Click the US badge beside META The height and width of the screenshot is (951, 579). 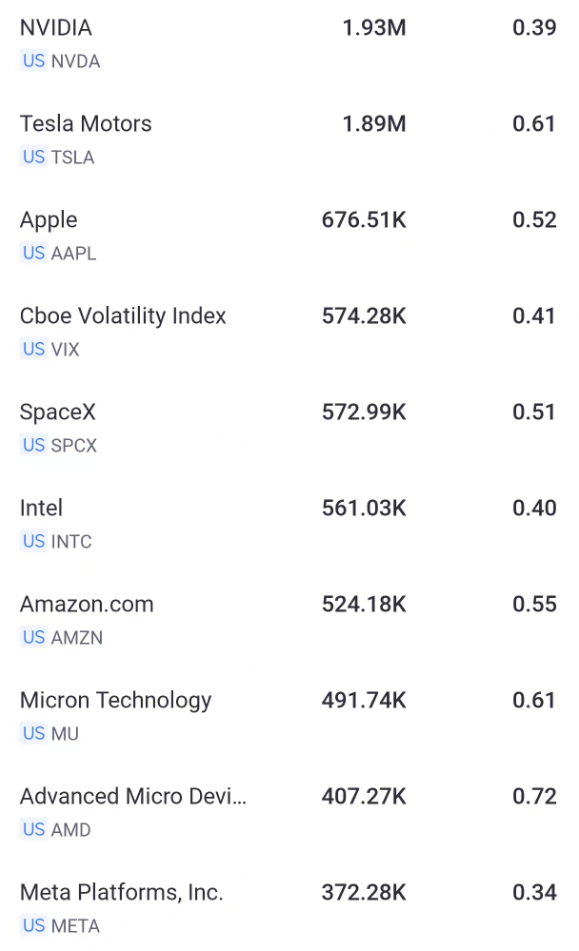tap(34, 926)
